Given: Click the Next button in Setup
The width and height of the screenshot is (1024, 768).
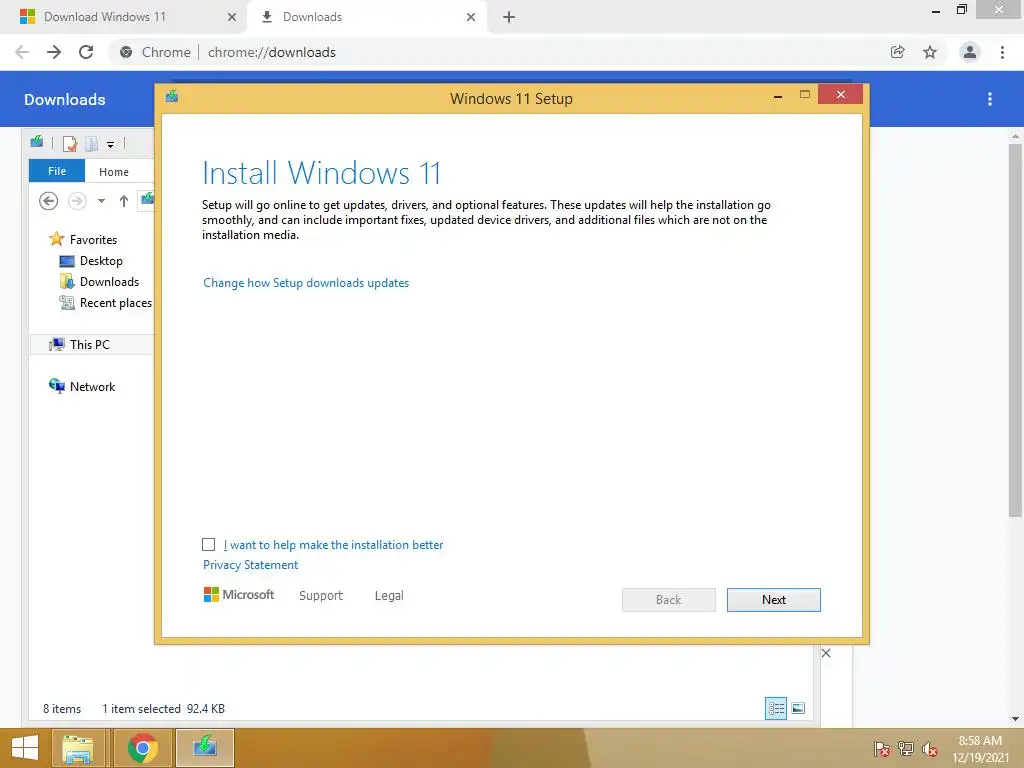Looking at the screenshot, I should pos(773,600).
